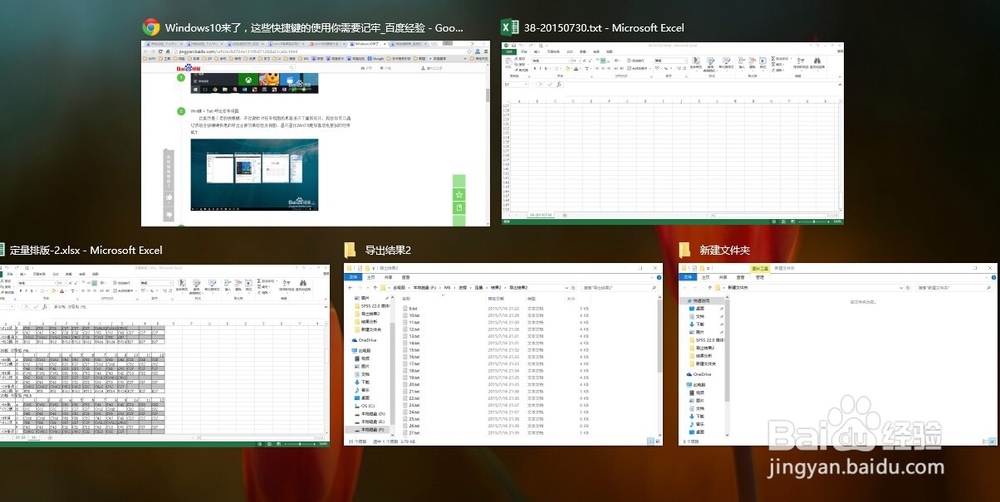Click the folder icon beside 新建文件夹 title
Viewport: 1000px width, 502px height.
(685, 249)
